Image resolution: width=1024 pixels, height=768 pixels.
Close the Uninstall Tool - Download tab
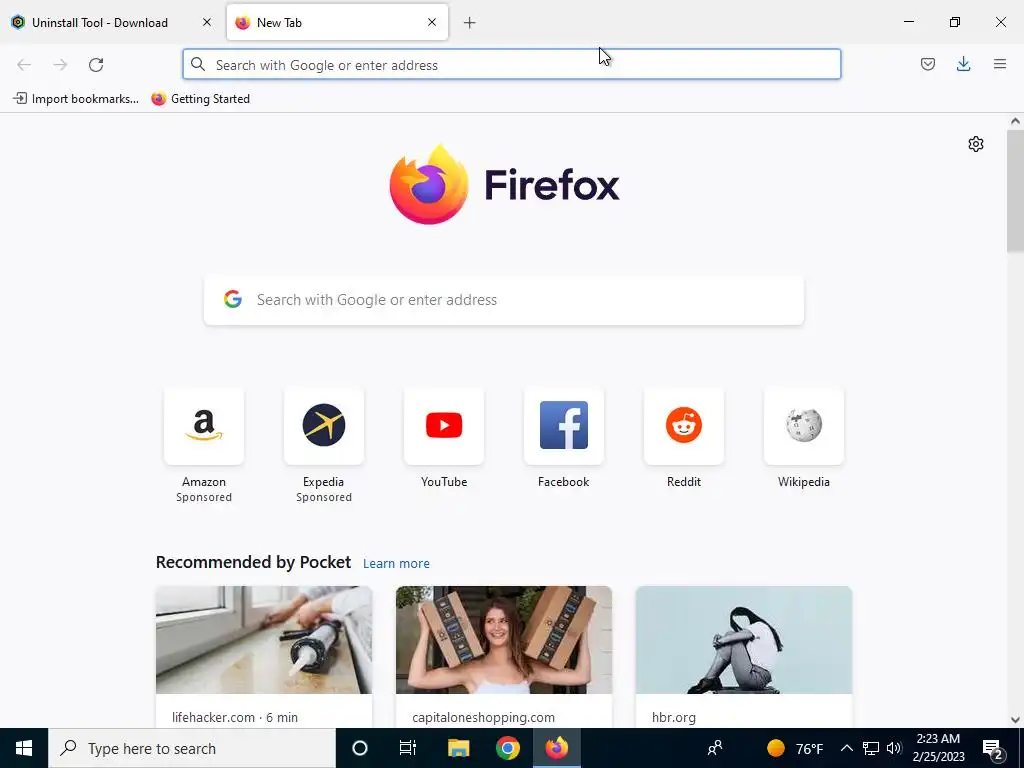[x=206, y=22]
